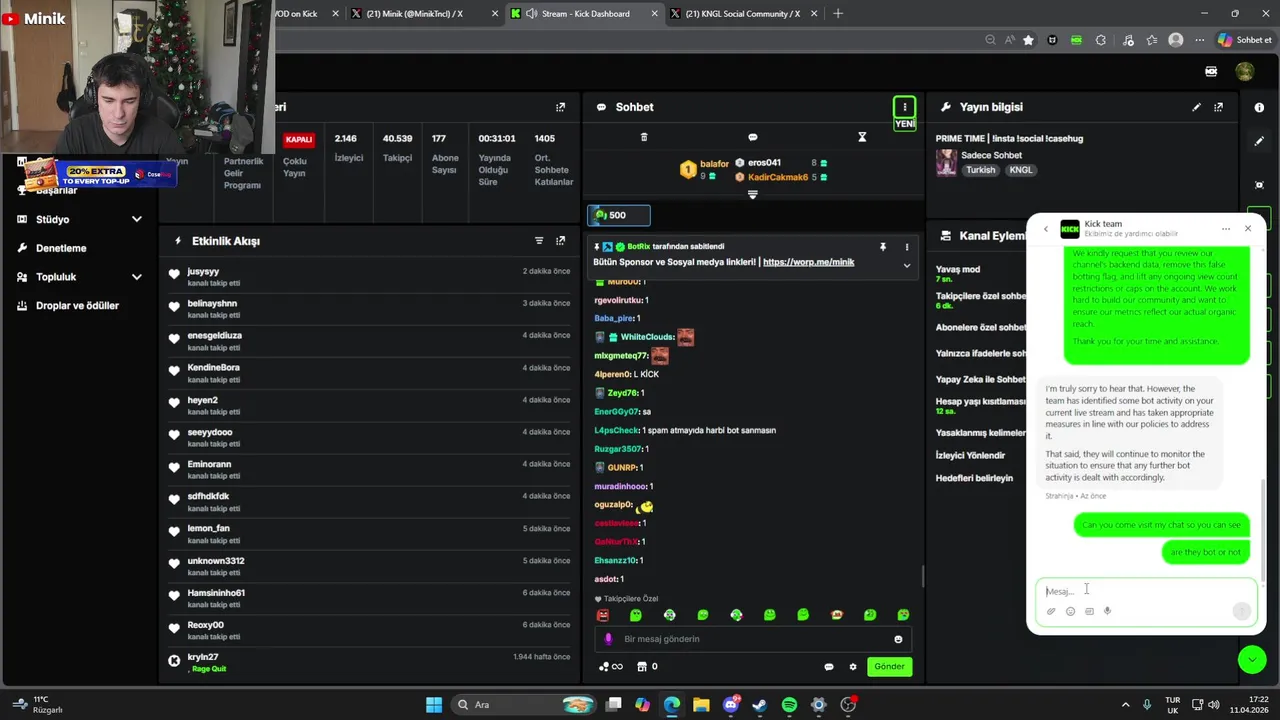The height and width of the screenshot is (720, 1280).
Task: Click the trash icon in Sohbet toolbar
Action: pos(644,137)
